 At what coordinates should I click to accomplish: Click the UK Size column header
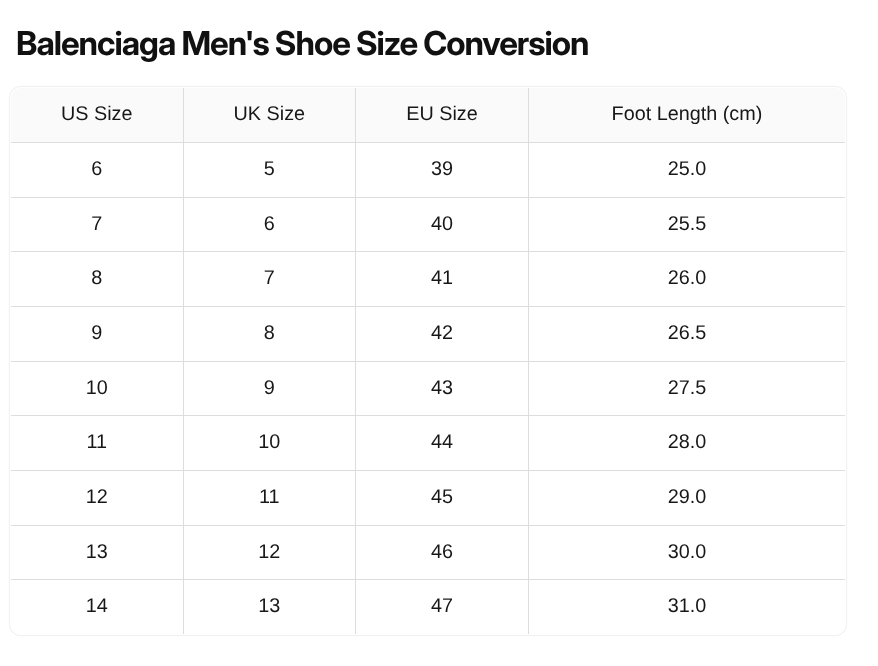[x=269, y=114]
